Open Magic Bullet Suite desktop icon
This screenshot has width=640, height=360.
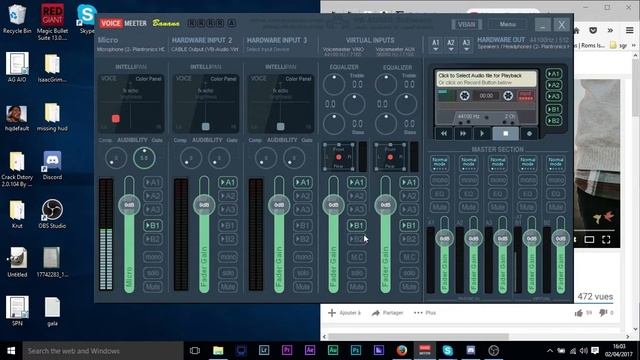point(52,22)
